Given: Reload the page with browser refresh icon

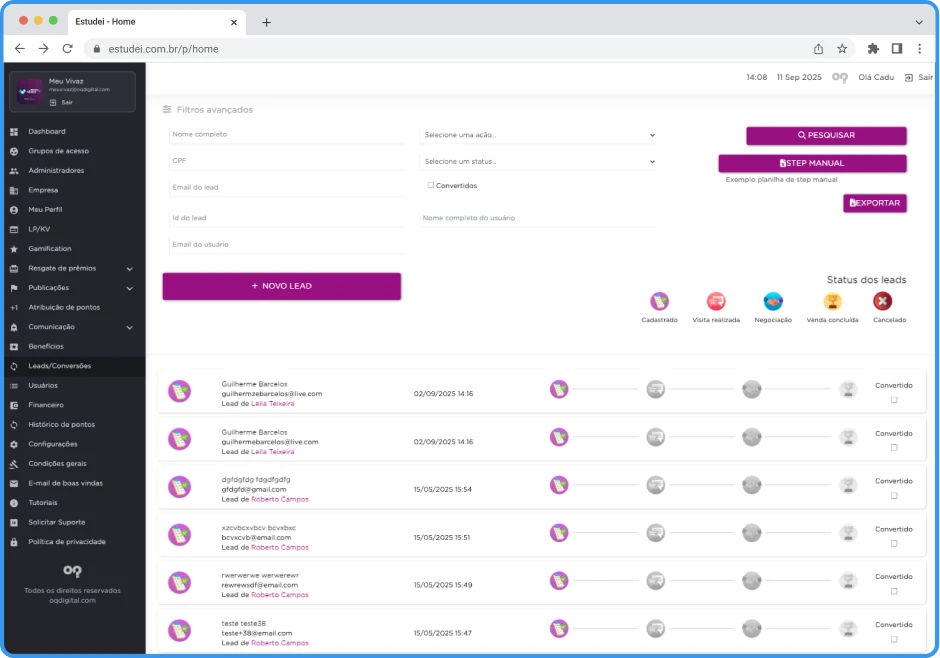Looking at the screenshot, I should [x=68, y=48].
